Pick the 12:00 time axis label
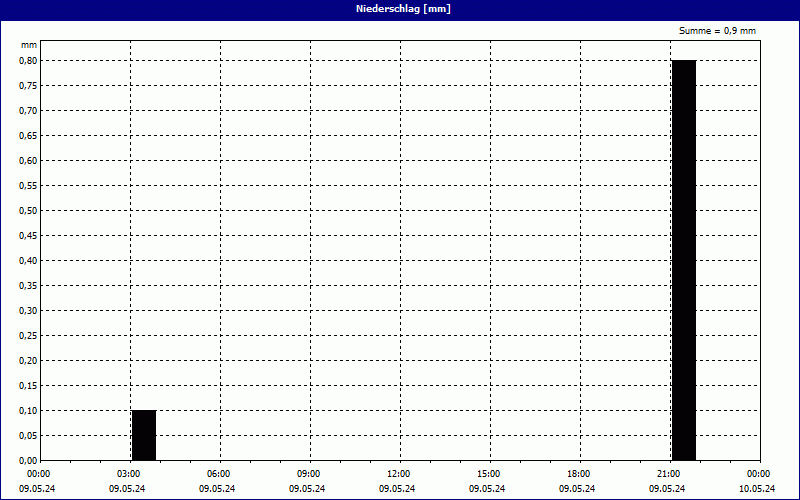 (x=398, y=473)
